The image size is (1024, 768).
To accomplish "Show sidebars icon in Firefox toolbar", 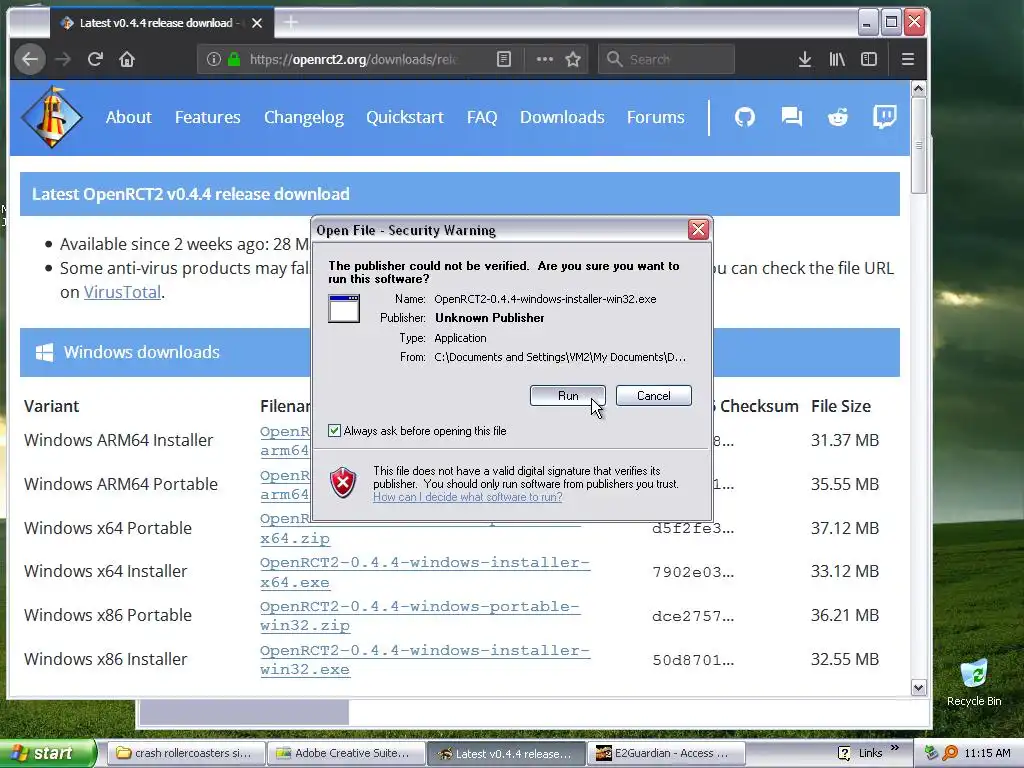I will pyautogui.click(x=869, y=59).
